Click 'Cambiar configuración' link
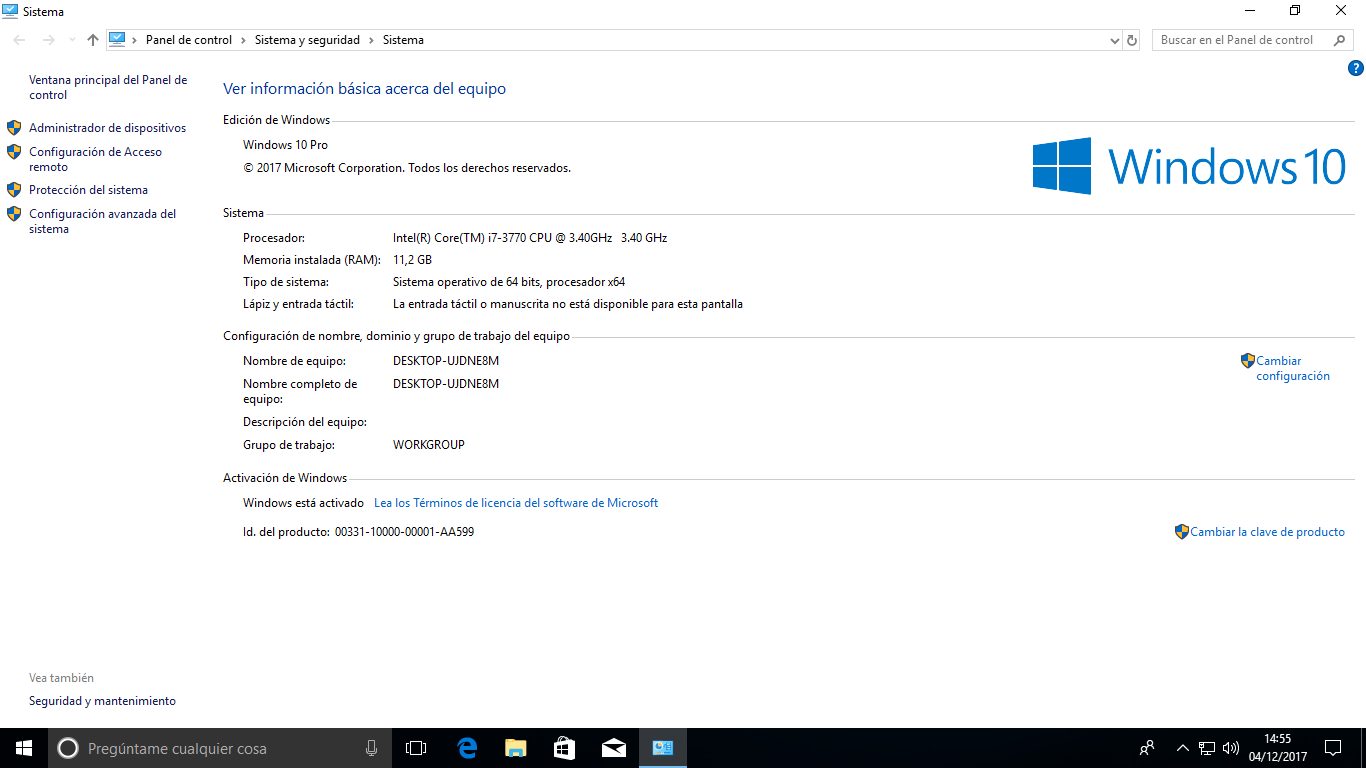The image size is (1366, 768). pos(1293,369)
